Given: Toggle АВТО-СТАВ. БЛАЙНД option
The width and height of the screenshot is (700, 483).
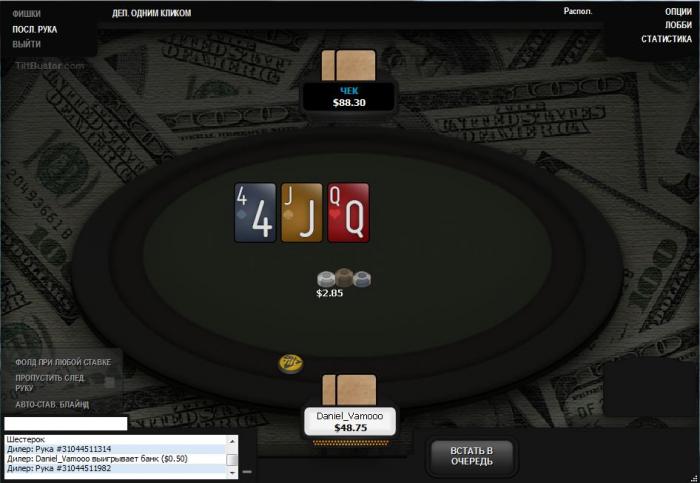Looking at the screenshot, I should 52,404.
